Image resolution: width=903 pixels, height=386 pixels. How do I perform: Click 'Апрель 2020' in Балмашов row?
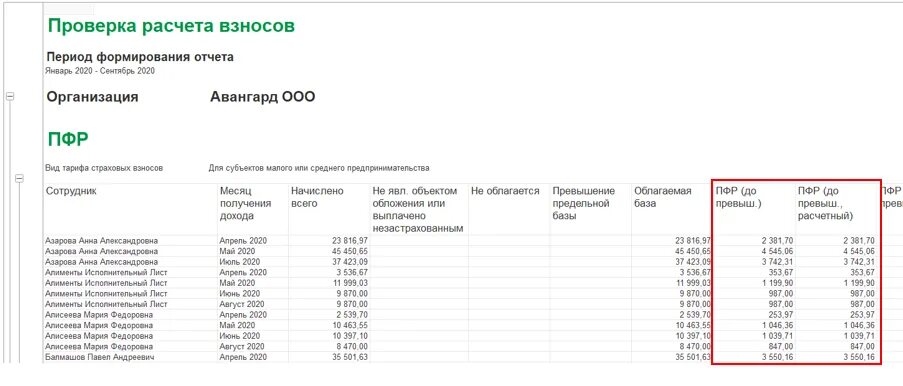[242, 358]
